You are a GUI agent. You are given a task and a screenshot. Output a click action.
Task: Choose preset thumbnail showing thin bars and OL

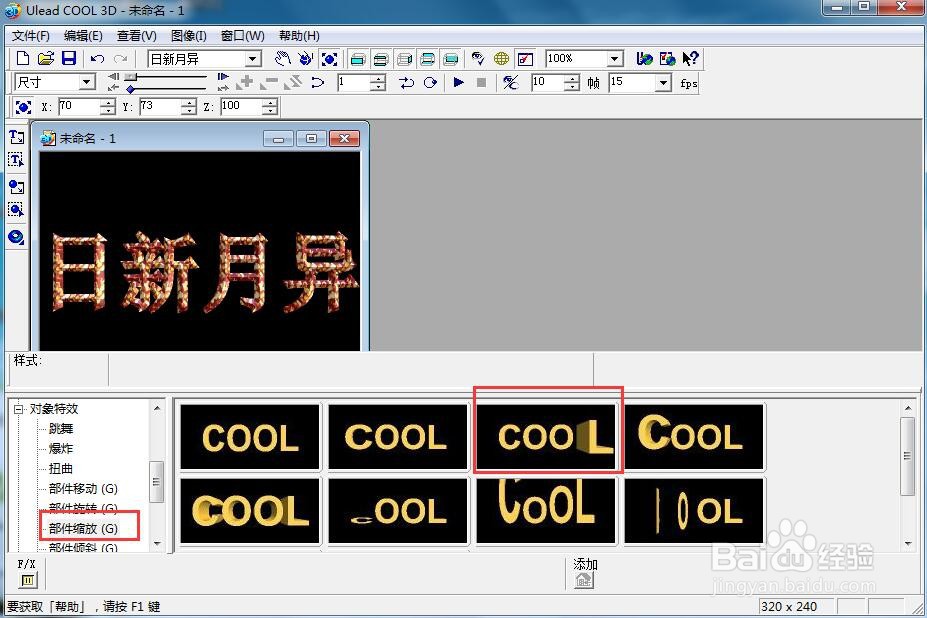point(694,510)
